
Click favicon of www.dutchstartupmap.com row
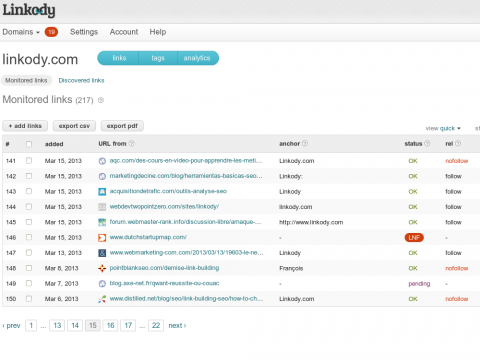(102, 237)
